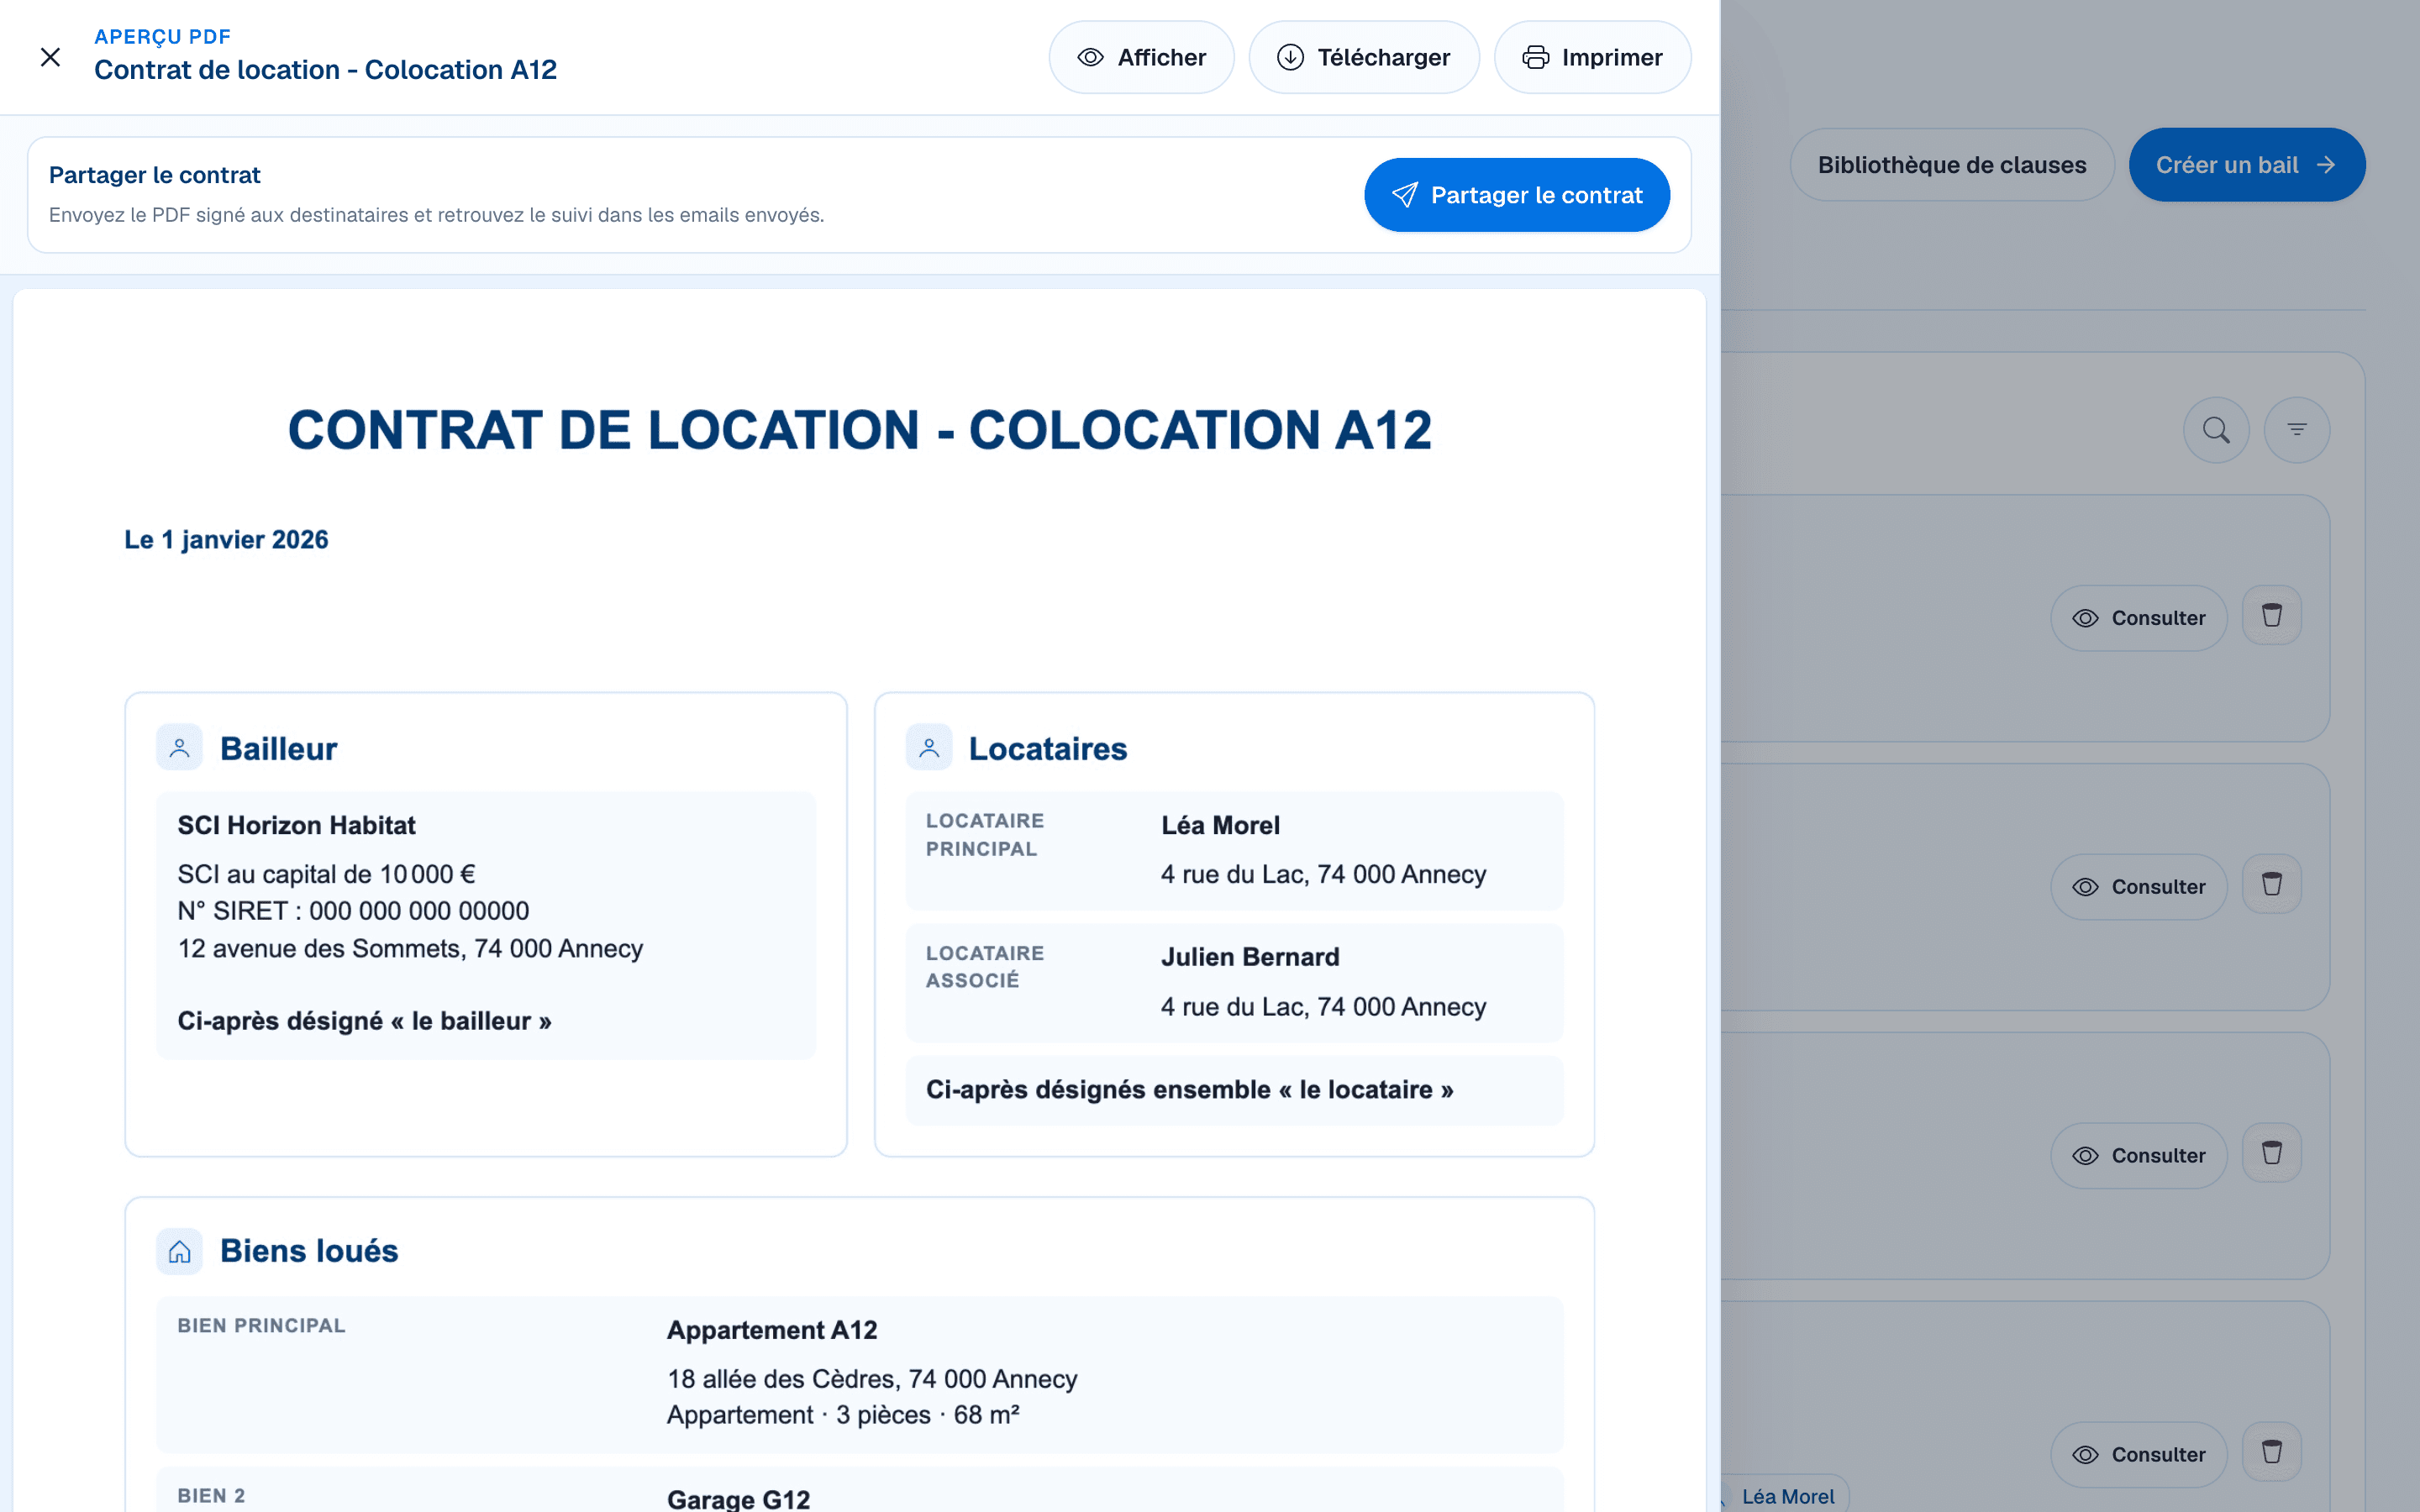Click the document title CONTRAT DE LOCATION - COLOCATION A12

[860, 430]
